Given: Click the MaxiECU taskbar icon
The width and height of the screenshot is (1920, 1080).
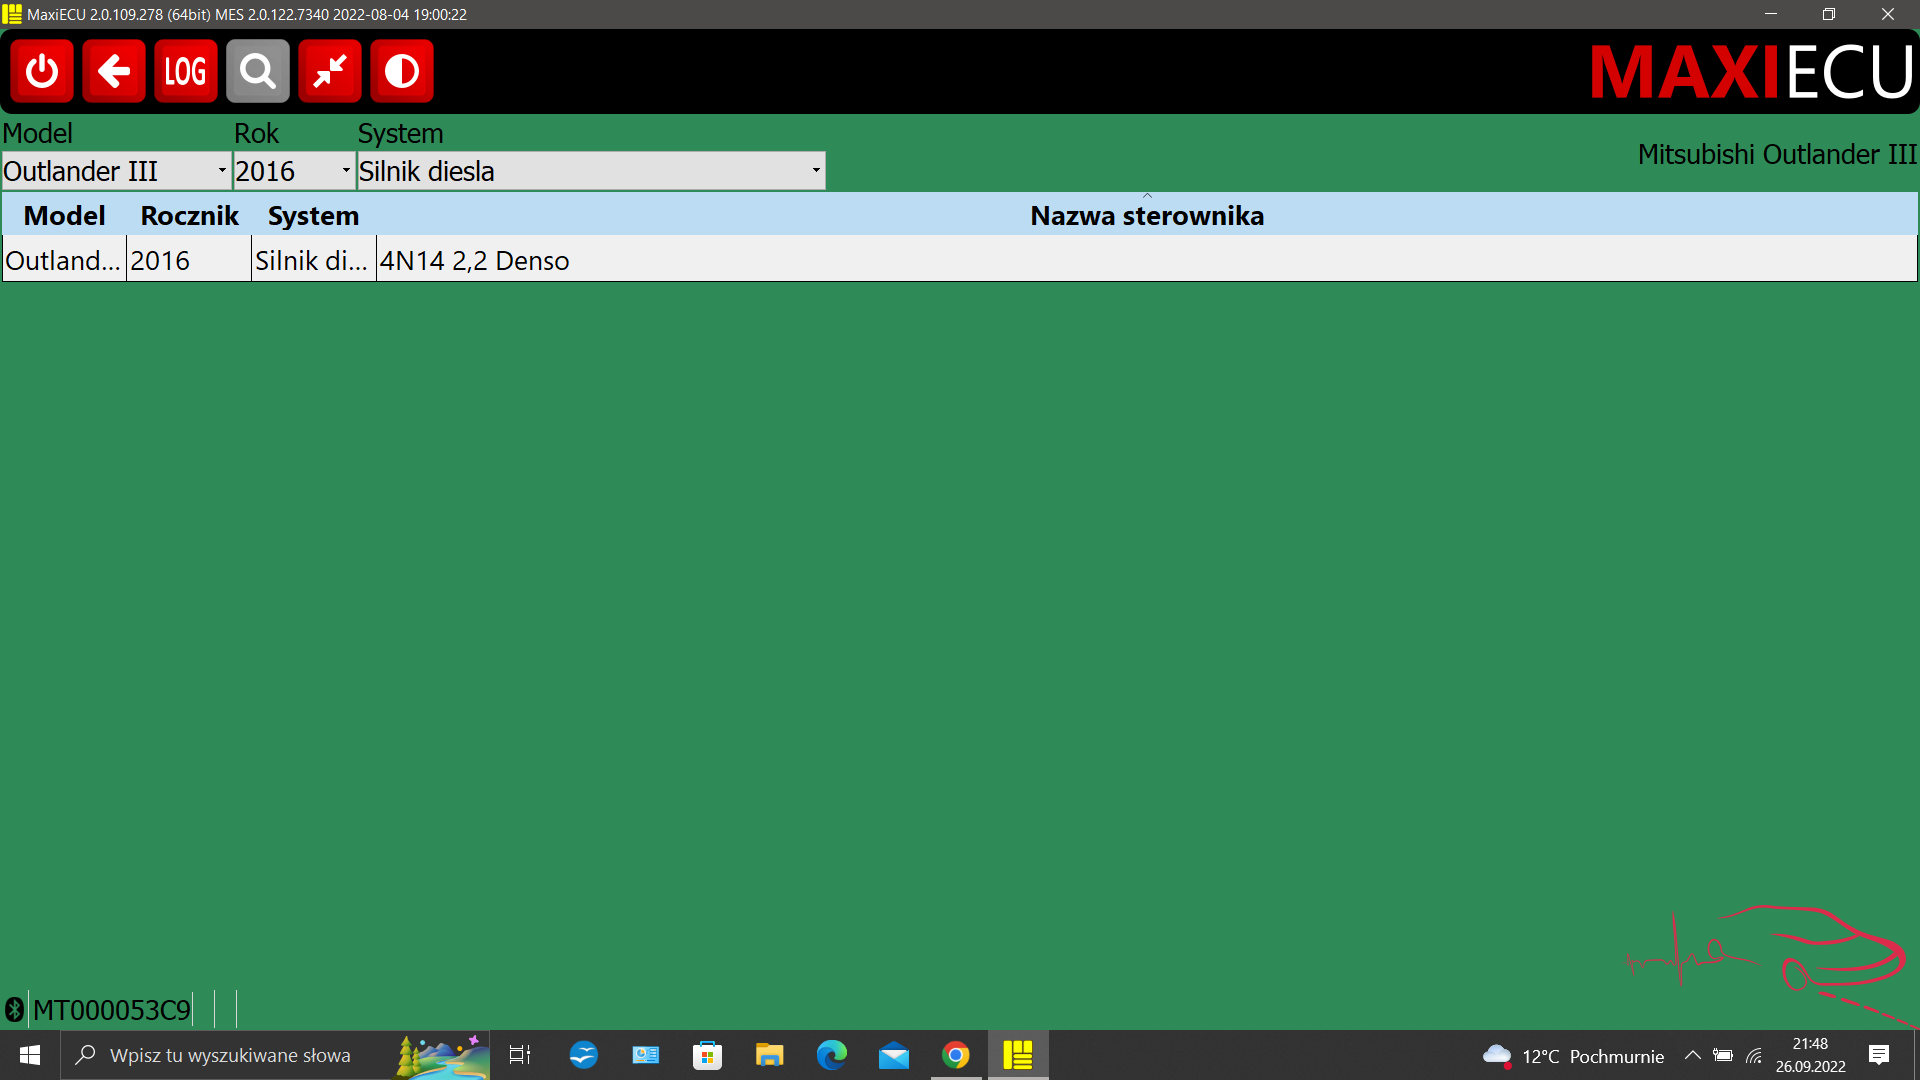Looking at the screenshot, I should [1018, 1055].
